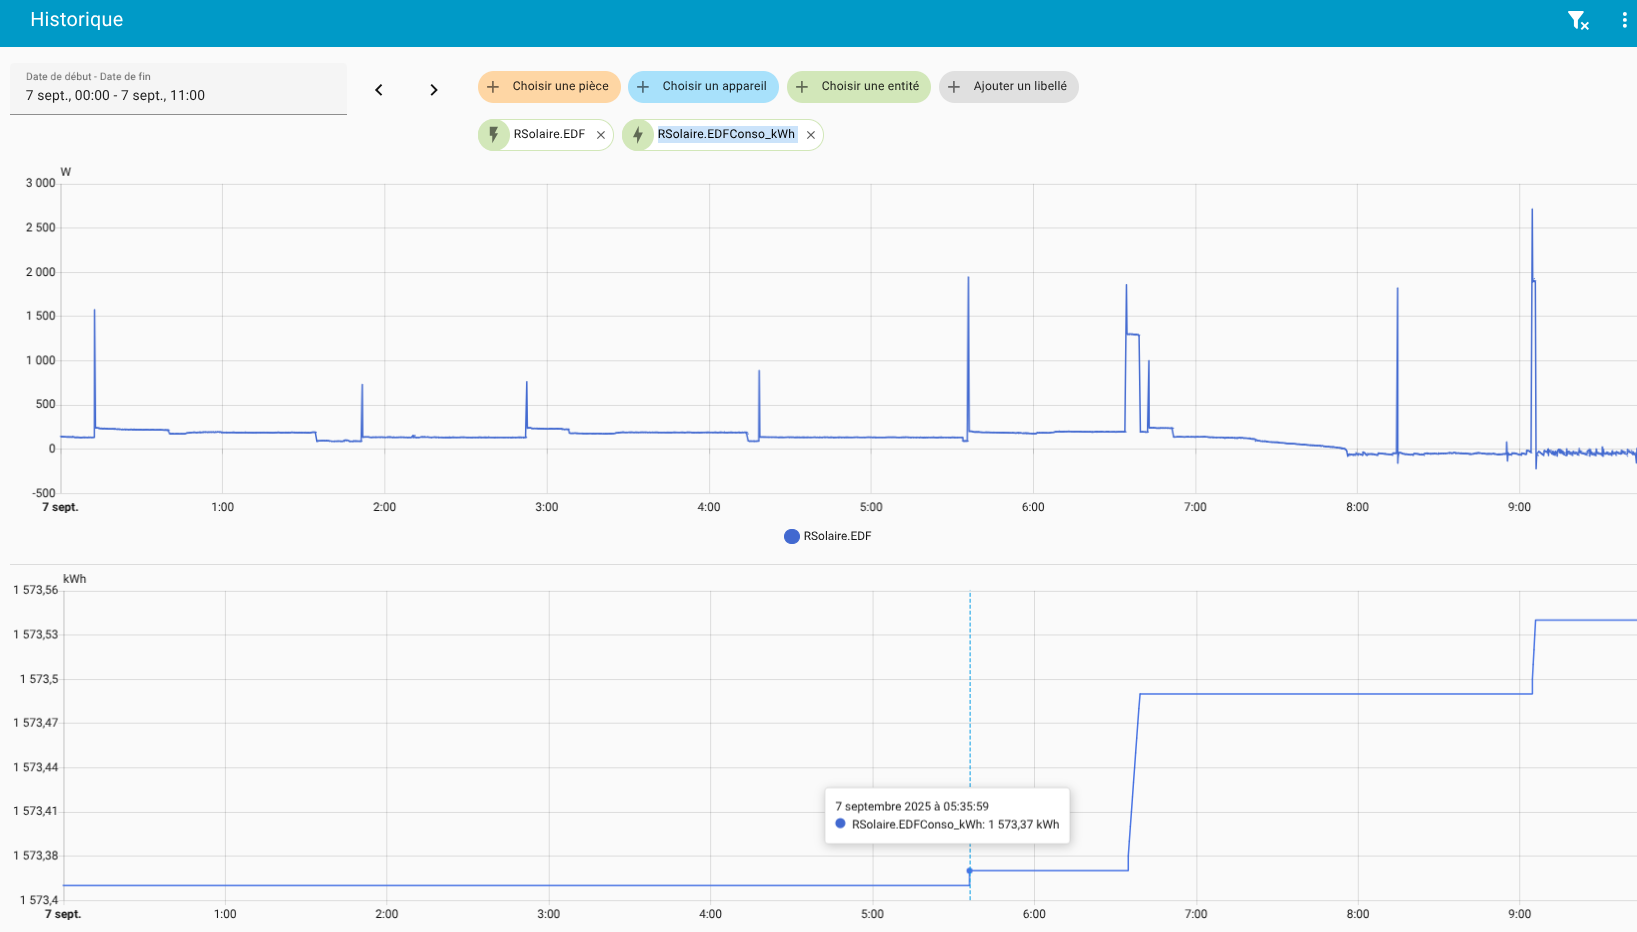Click the RSolaire.EDFConso_kWh chip lightning icon

coord(638,135)
